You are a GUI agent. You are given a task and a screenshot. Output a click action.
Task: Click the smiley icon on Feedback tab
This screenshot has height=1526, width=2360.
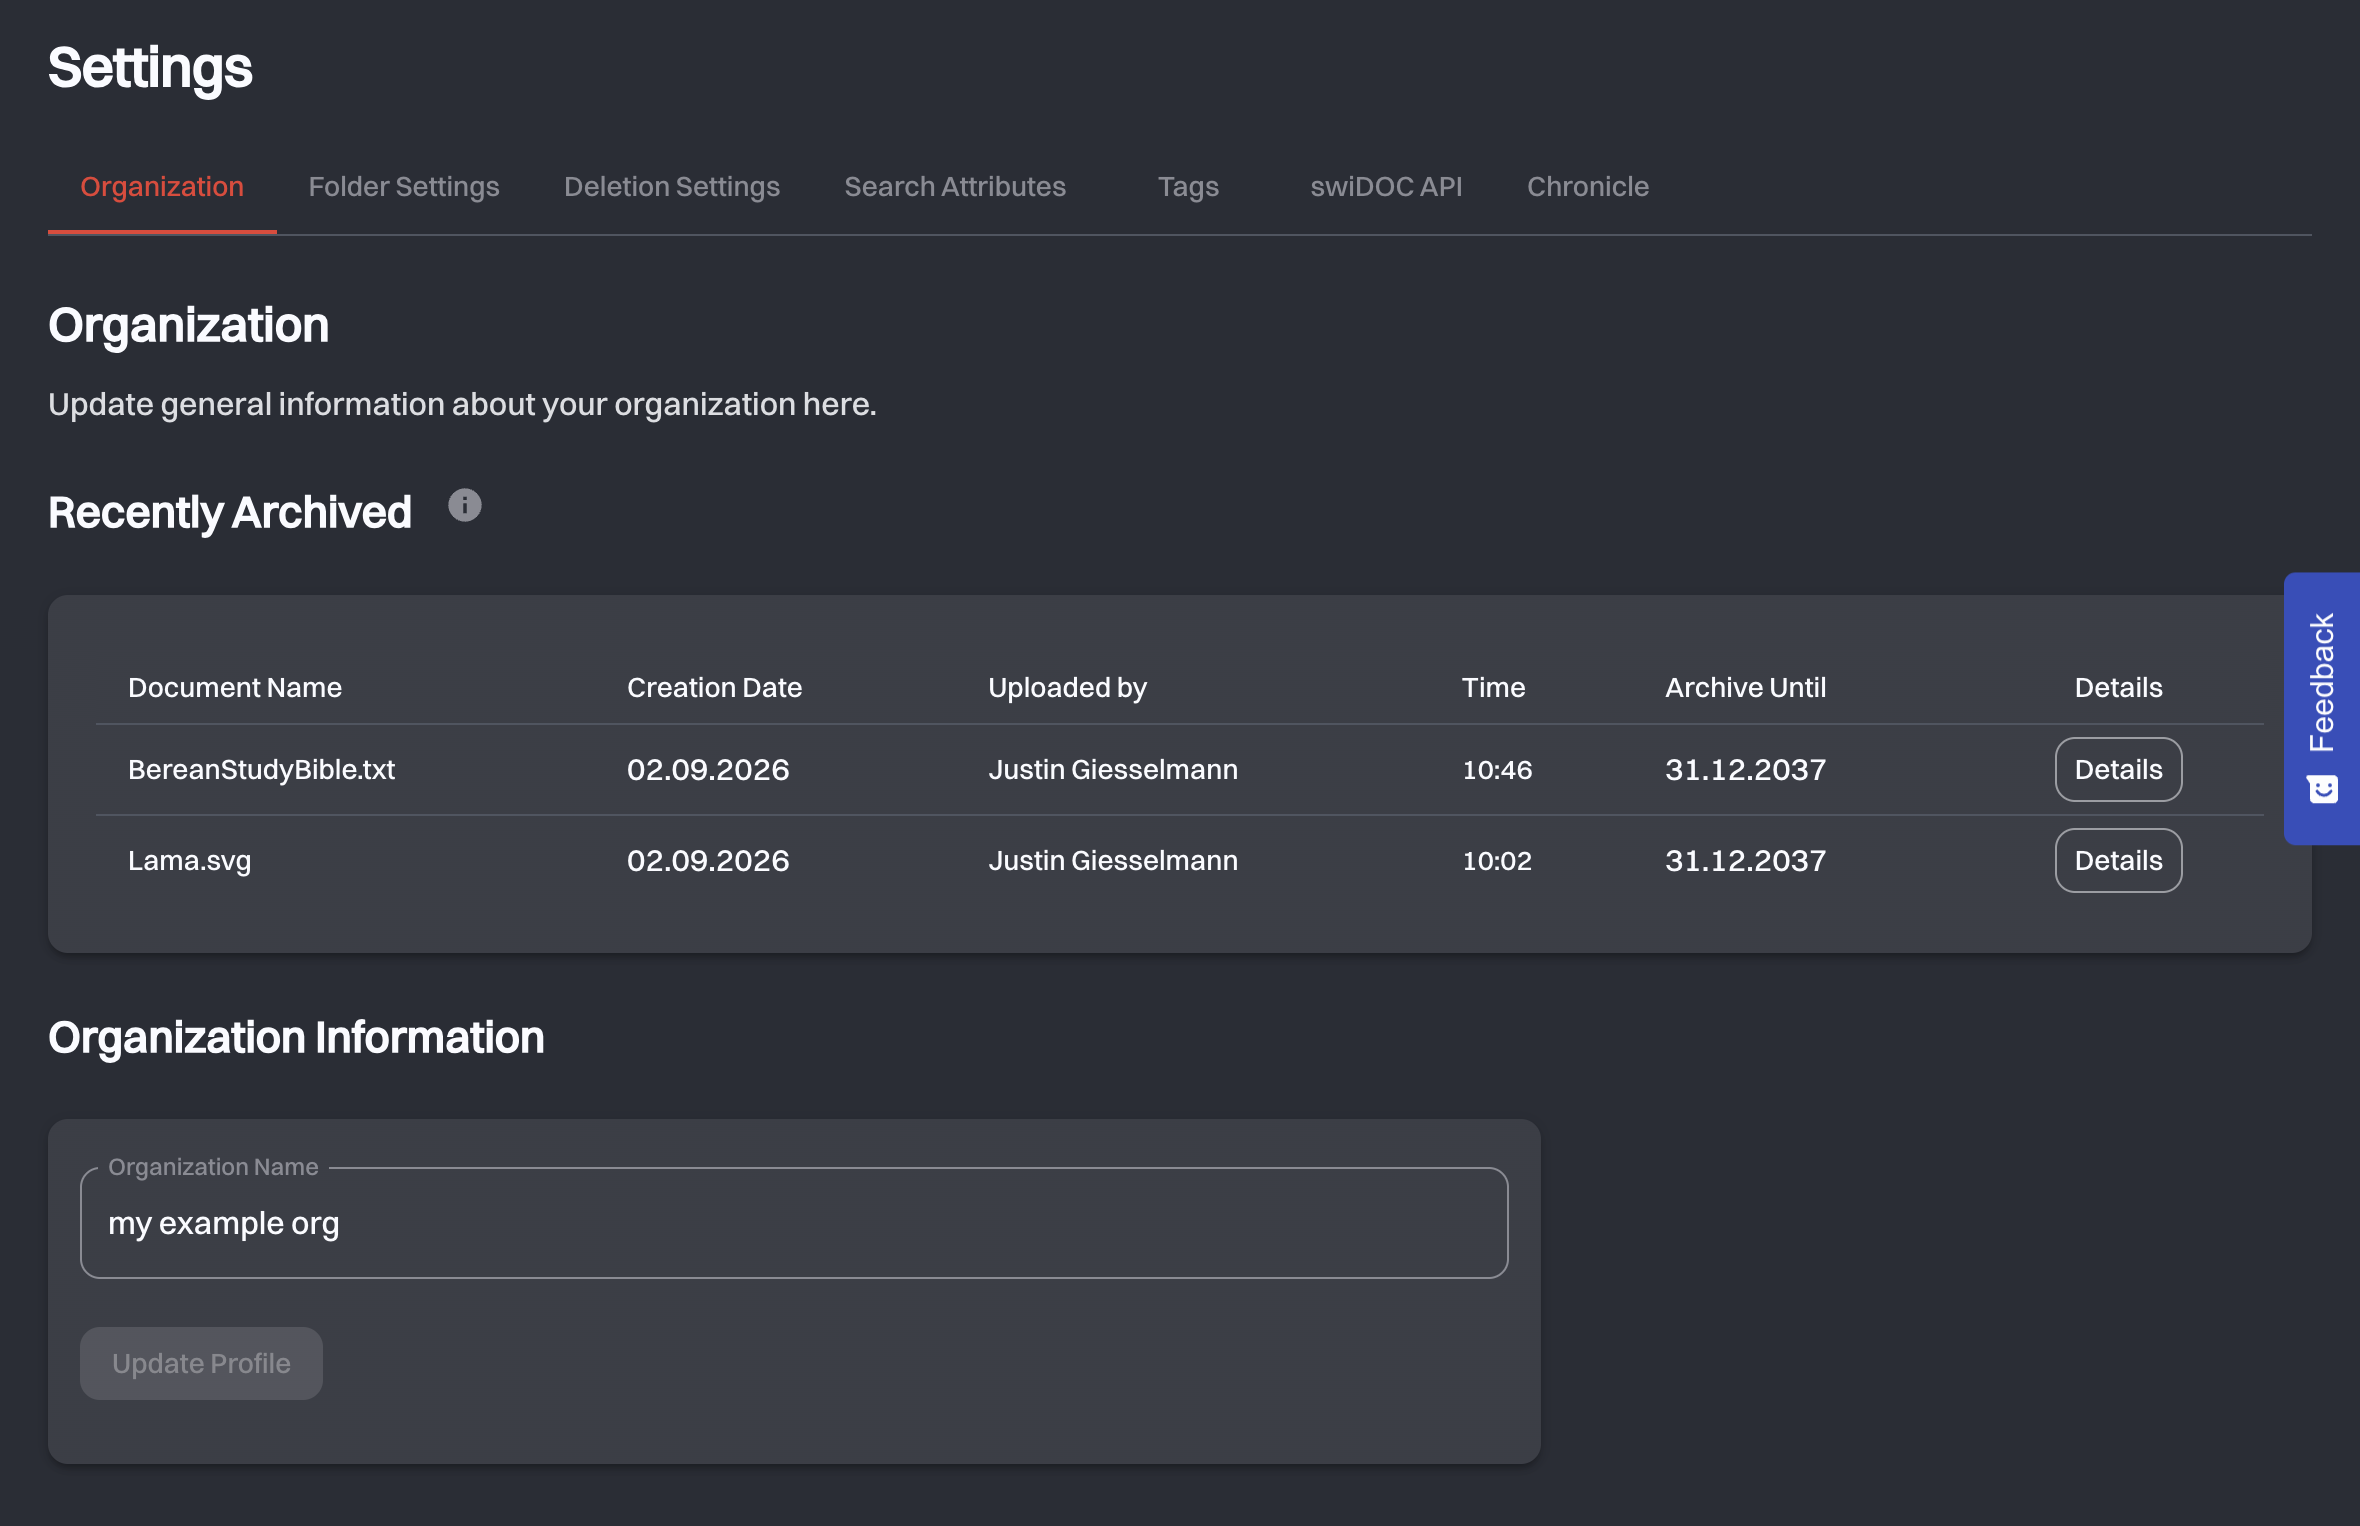pyautogui.click(x=2322, y=789)
